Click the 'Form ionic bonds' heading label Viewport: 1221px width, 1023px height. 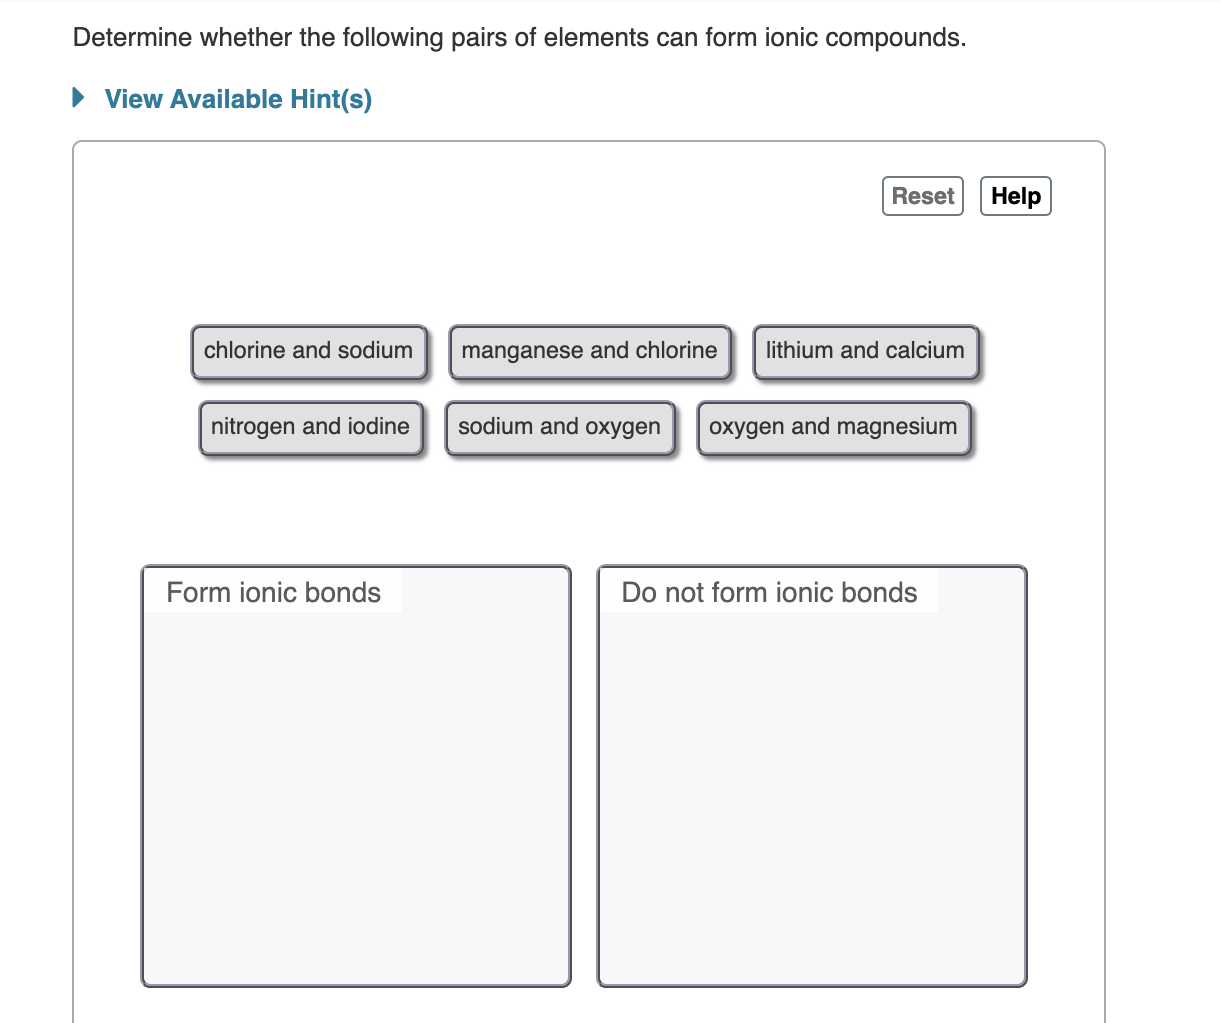273,592
